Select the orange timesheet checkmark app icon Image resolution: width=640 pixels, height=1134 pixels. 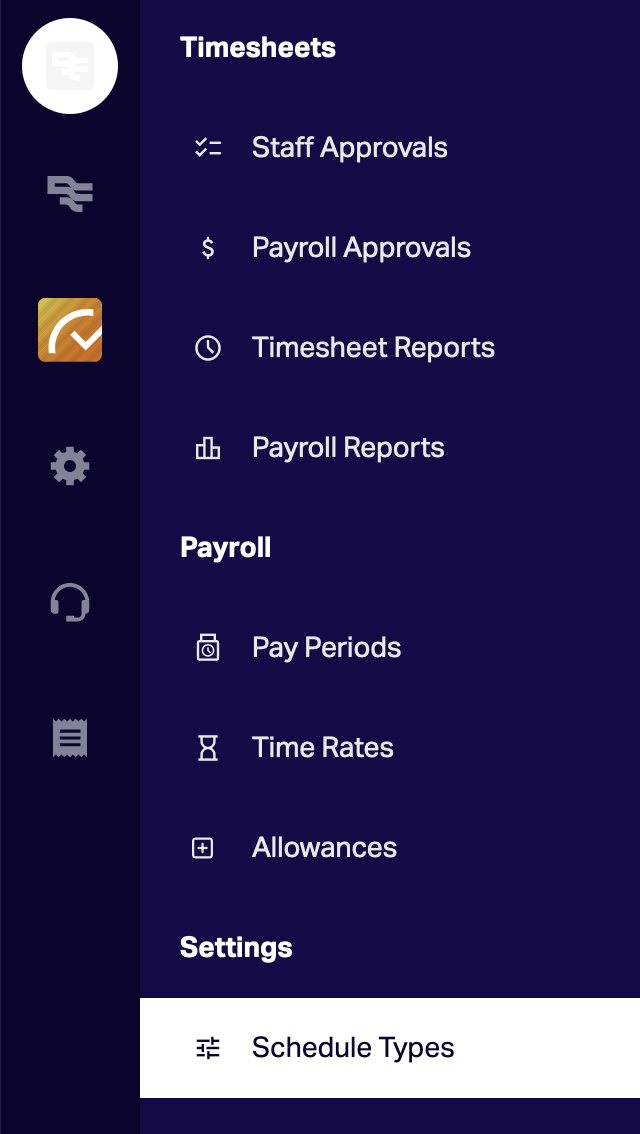tap(70, 330)
